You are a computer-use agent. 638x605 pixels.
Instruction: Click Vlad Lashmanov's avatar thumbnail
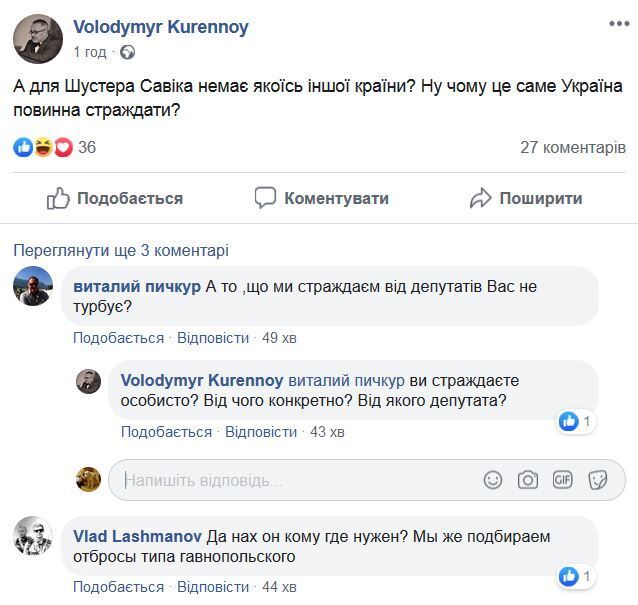pos(32,537)
